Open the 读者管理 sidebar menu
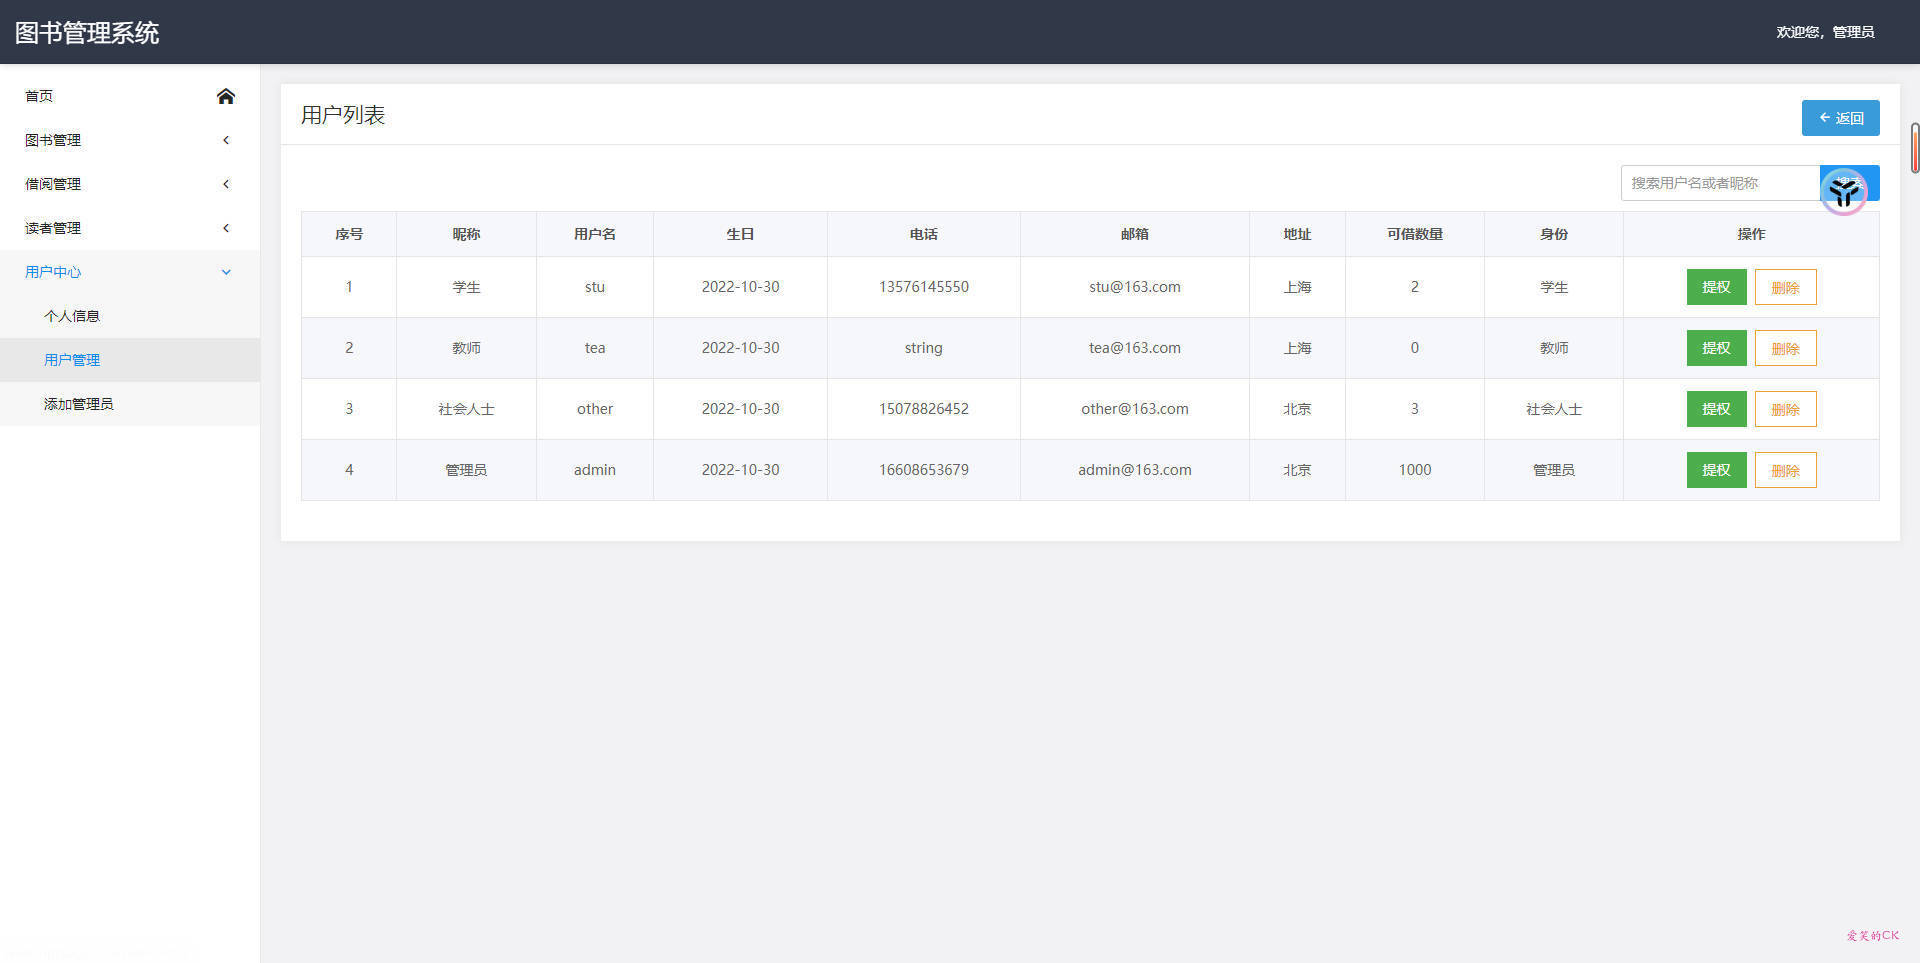The width and height of the screenshot is (1920, 963). pos(130,228)
